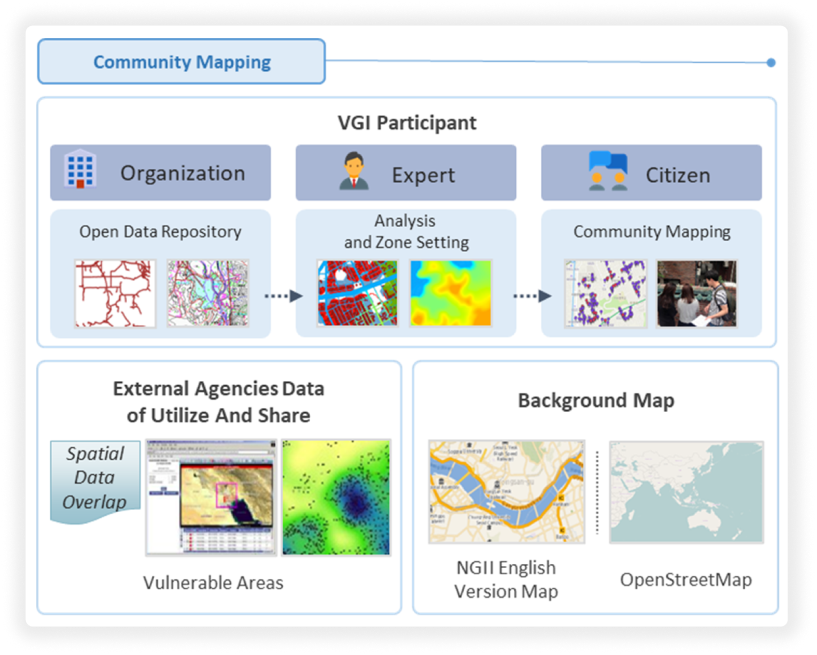Screen dimensions: 817x655
Task: Click the Expert person icon
Action: [x=354, y=171]
